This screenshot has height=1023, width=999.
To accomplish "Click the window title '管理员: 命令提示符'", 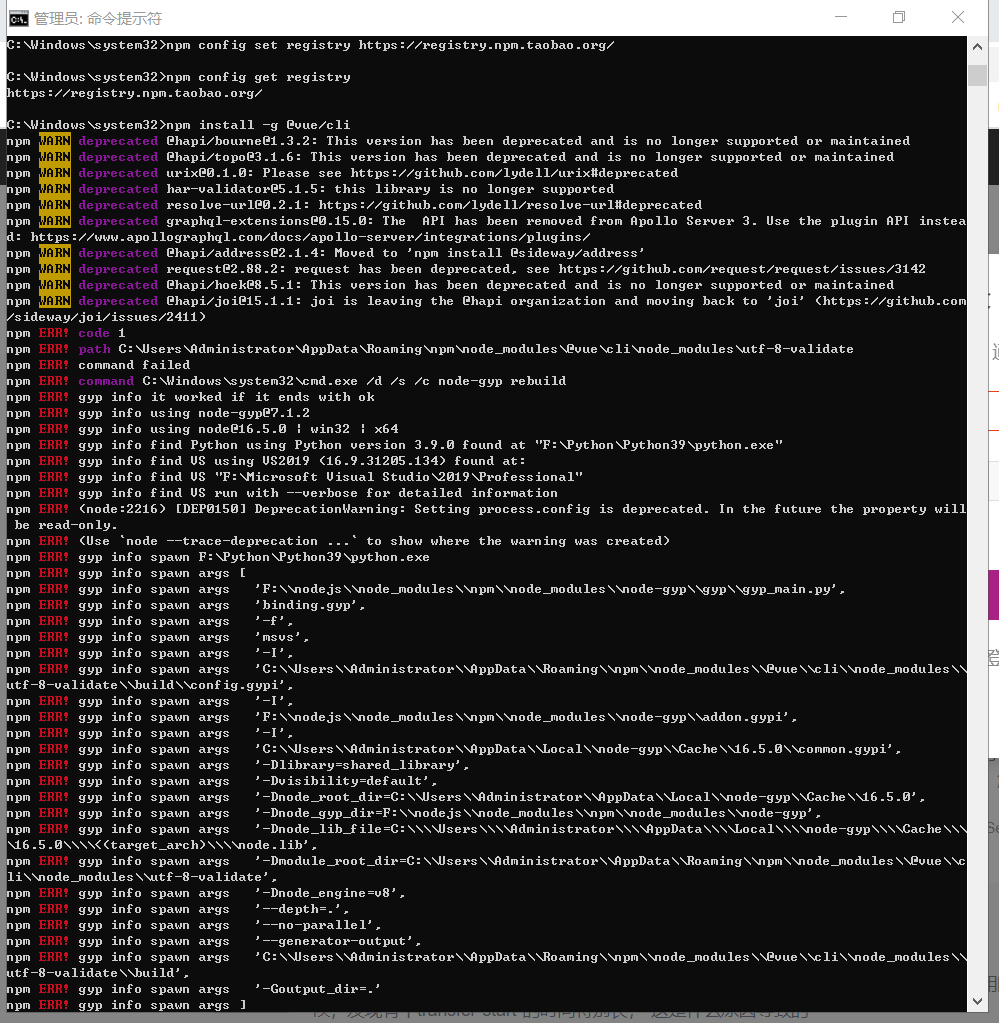I will [98, 18].
